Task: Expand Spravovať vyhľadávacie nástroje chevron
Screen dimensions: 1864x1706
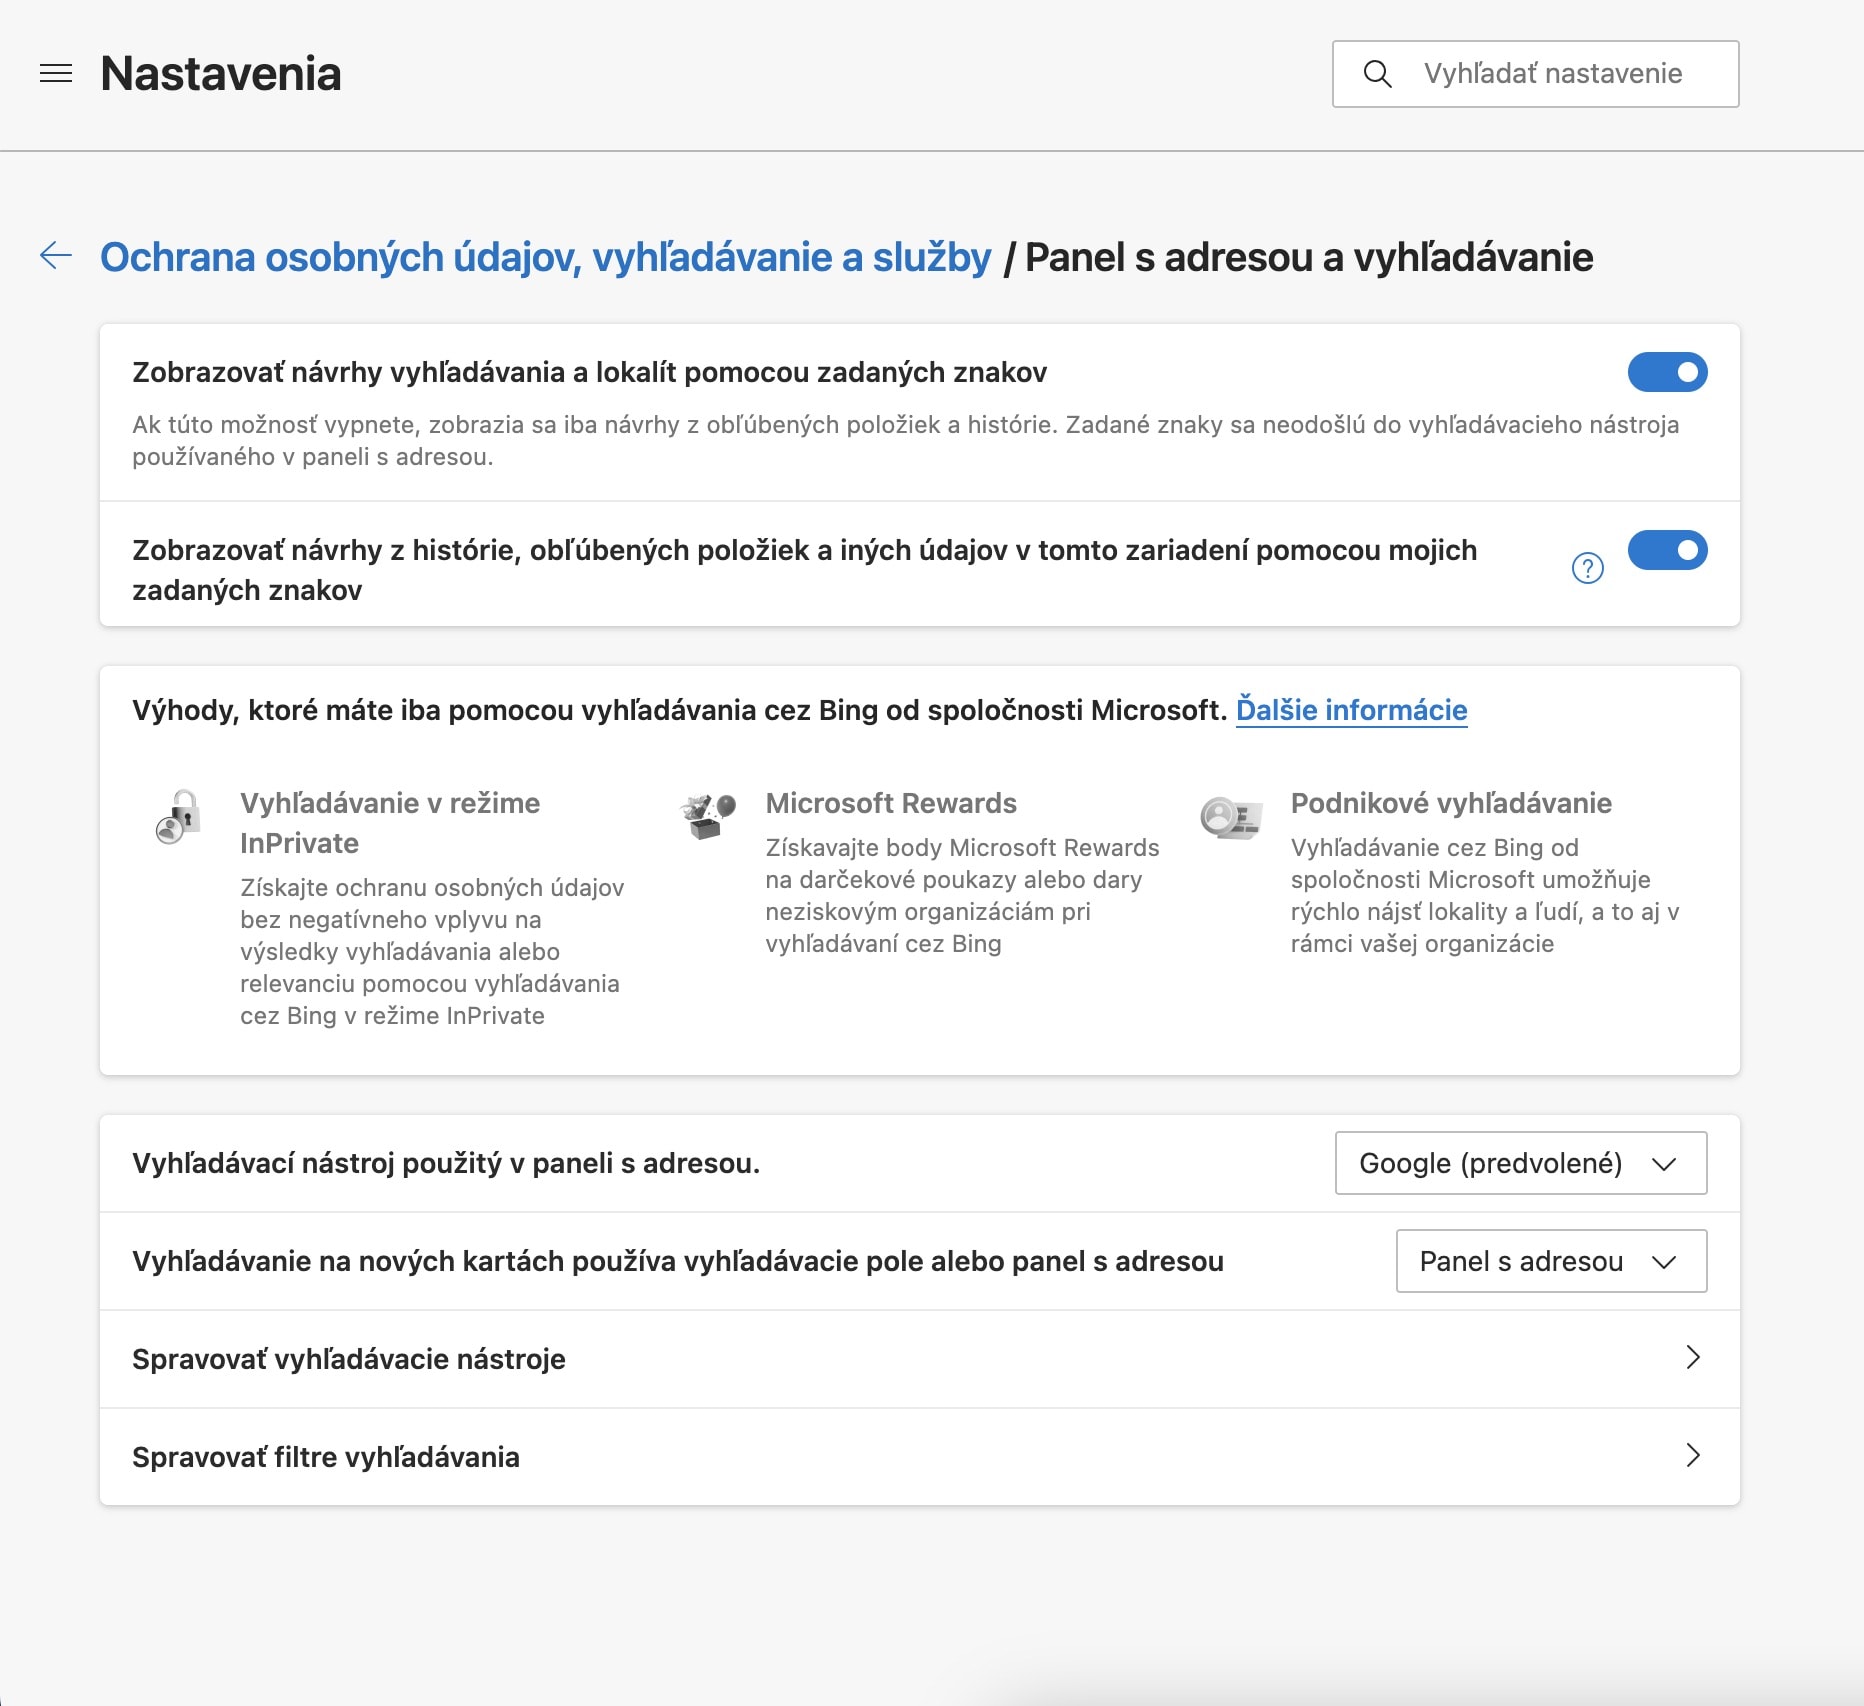Action: pyautogui.click(x=1693, y=1358)
